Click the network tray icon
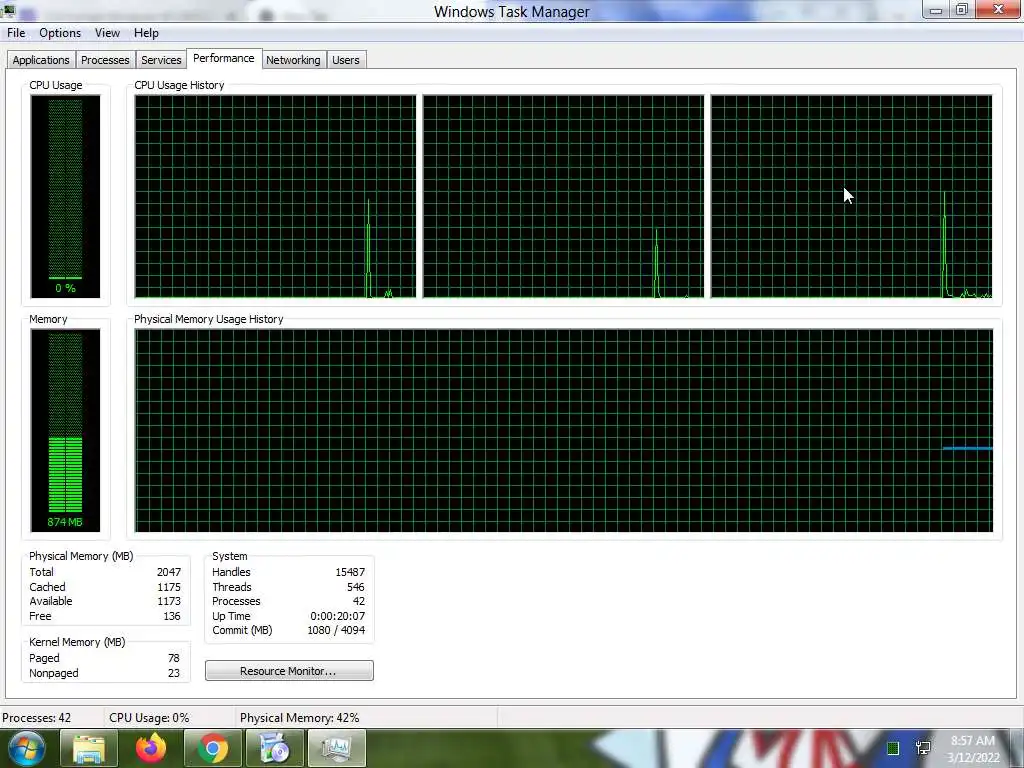This screenshot has height=768, width=1024. coord(923,748)
